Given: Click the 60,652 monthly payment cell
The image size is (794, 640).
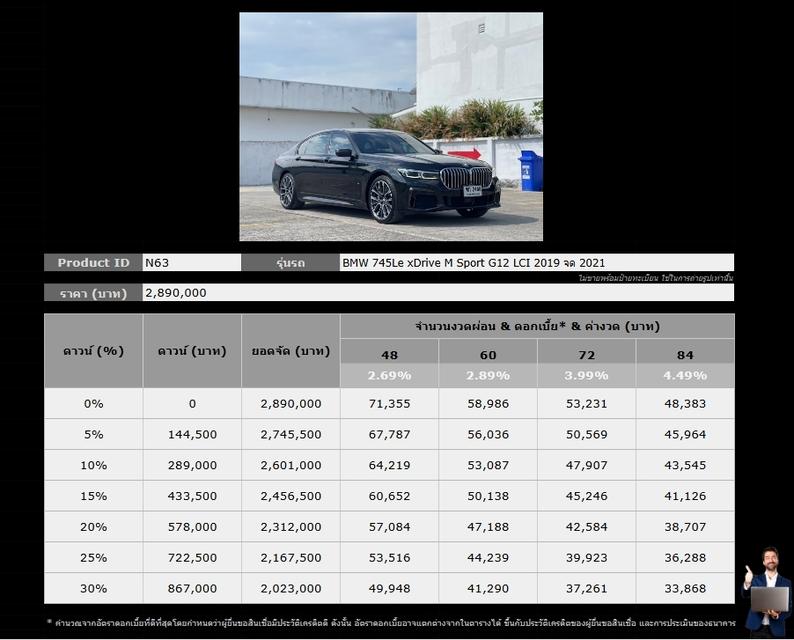Looking at the screenshot, I should point(389,496).
